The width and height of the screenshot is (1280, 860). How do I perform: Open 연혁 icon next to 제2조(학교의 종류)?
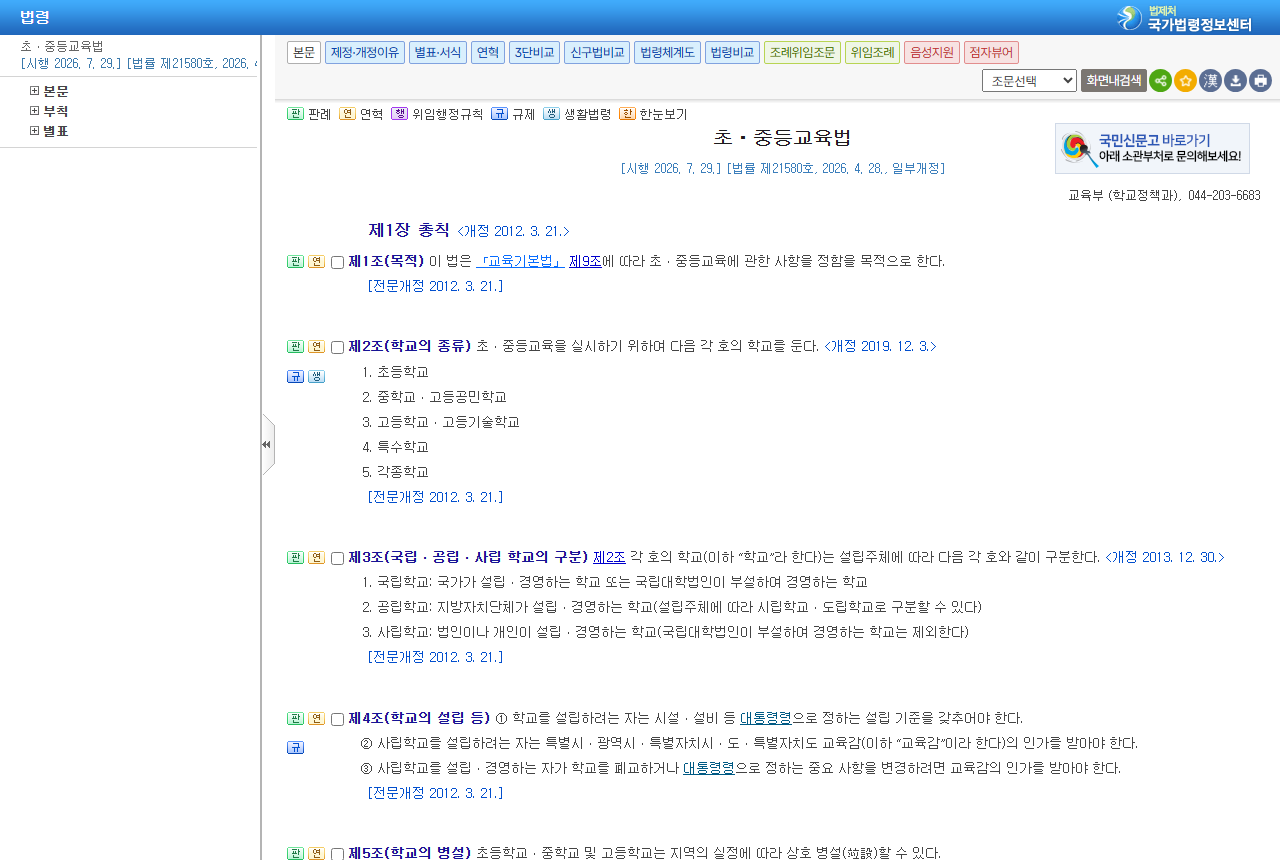(316, 347)
